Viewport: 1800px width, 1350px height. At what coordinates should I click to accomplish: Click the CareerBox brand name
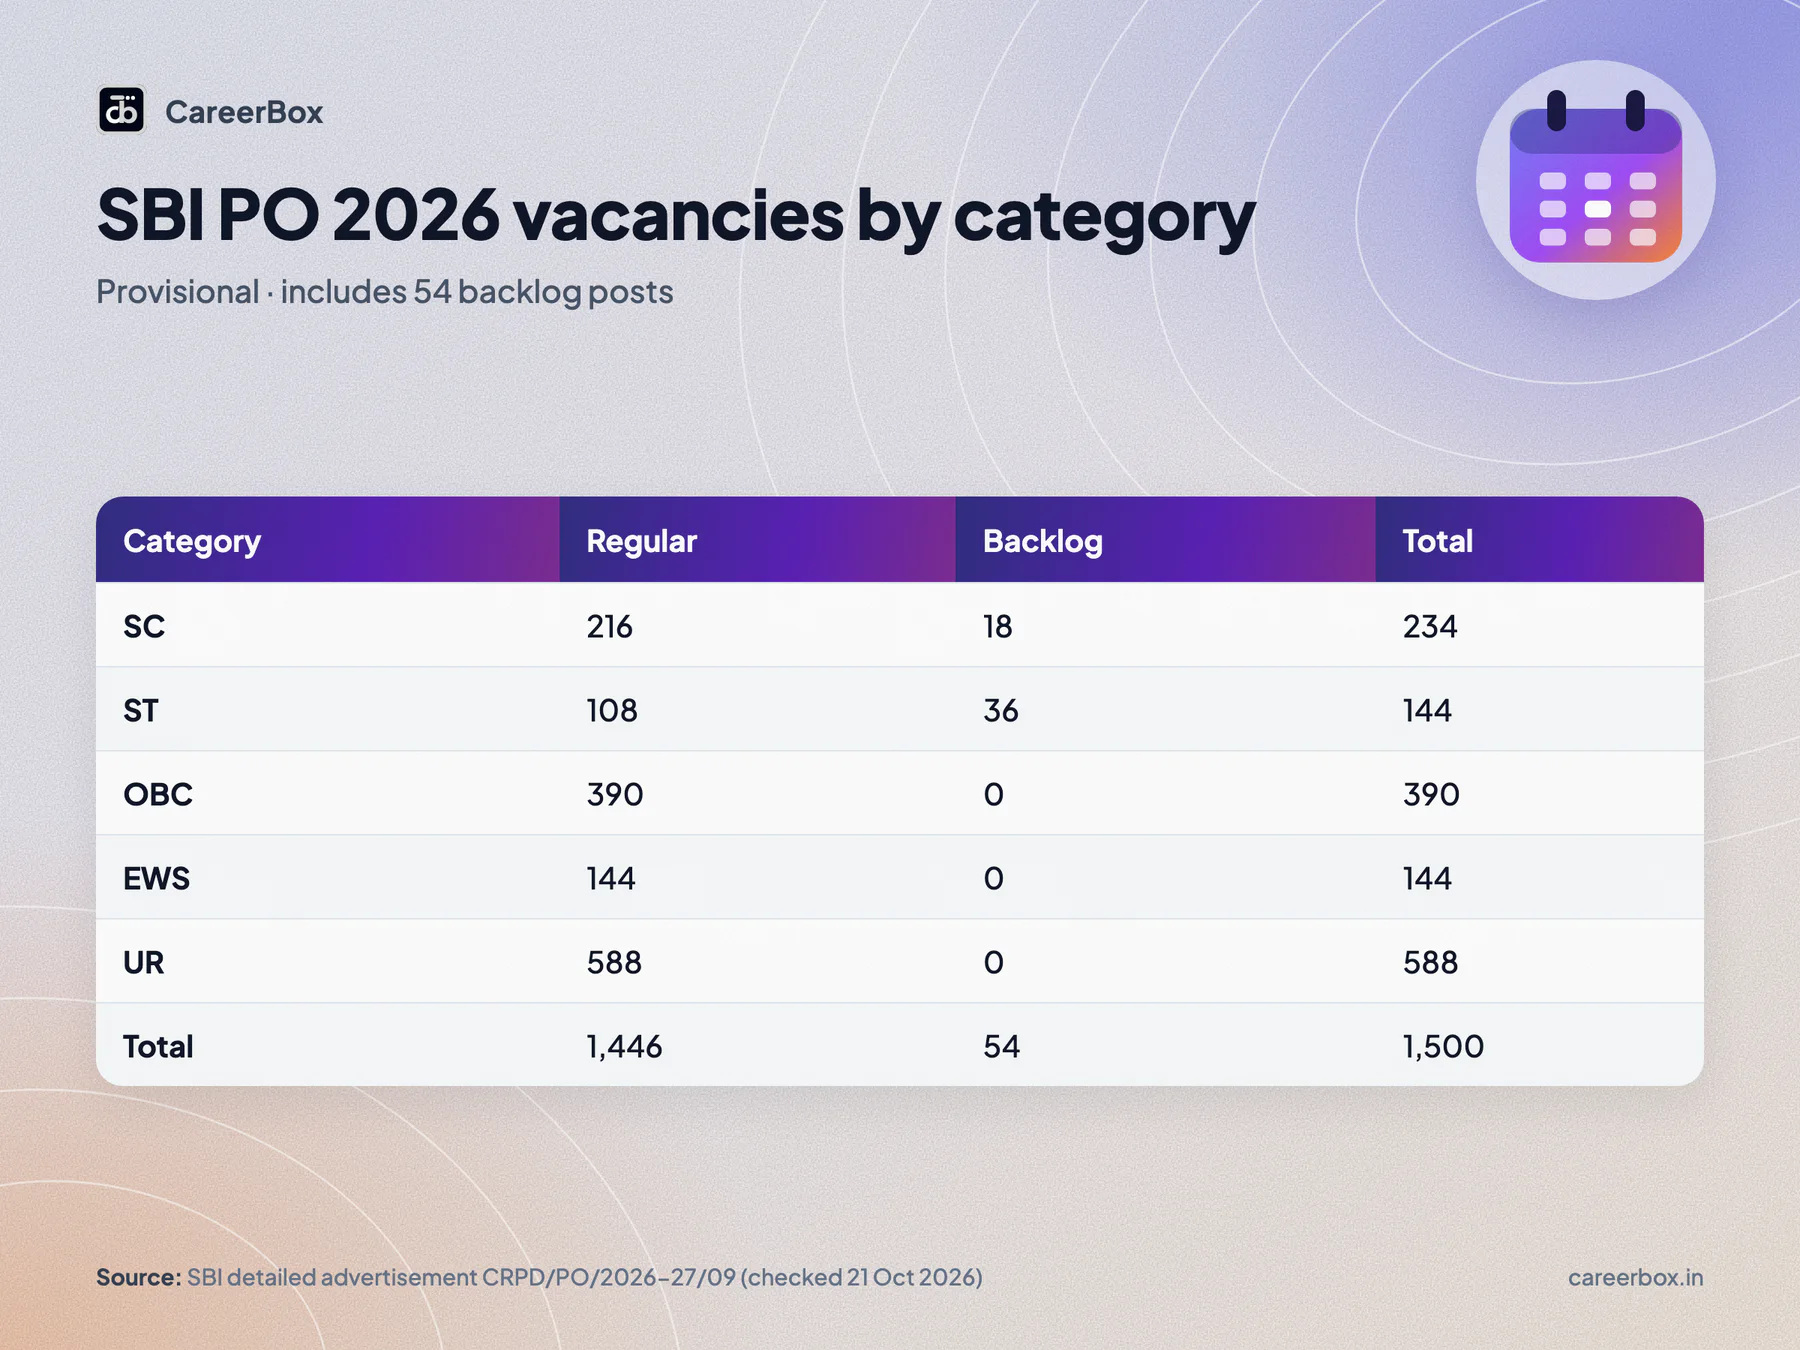click(x=244, y=112)
